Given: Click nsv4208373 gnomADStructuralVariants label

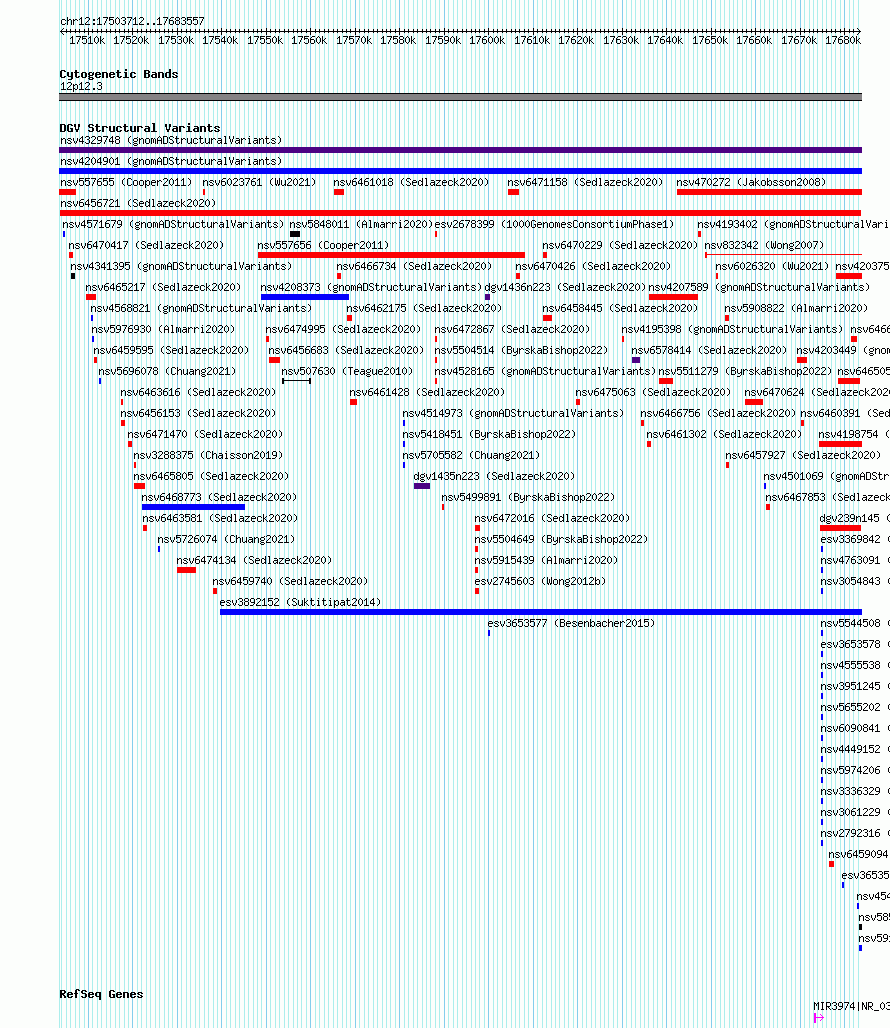Looking at the screenshot, I should coord(371,287).
